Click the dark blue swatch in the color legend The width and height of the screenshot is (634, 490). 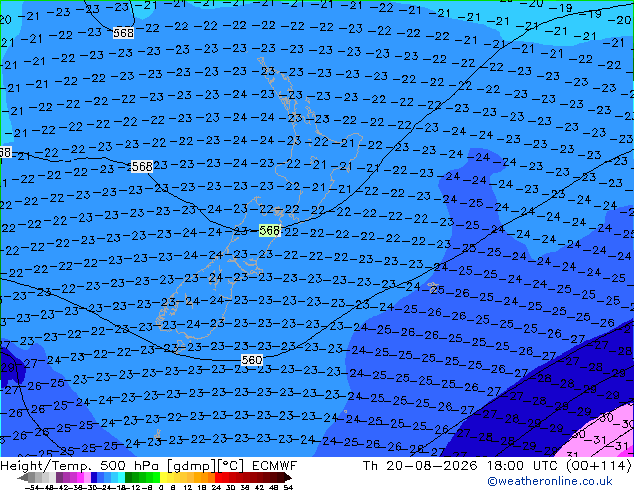[94, 477]
